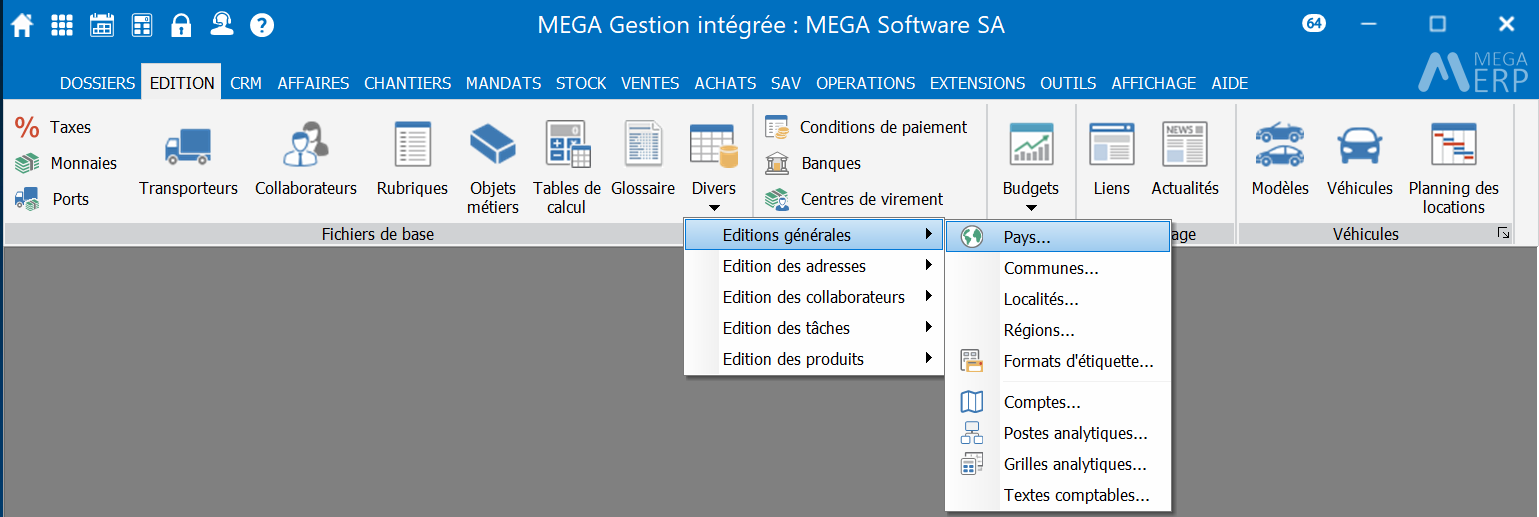Select Pays... in the submenu

click(1027, 237)
